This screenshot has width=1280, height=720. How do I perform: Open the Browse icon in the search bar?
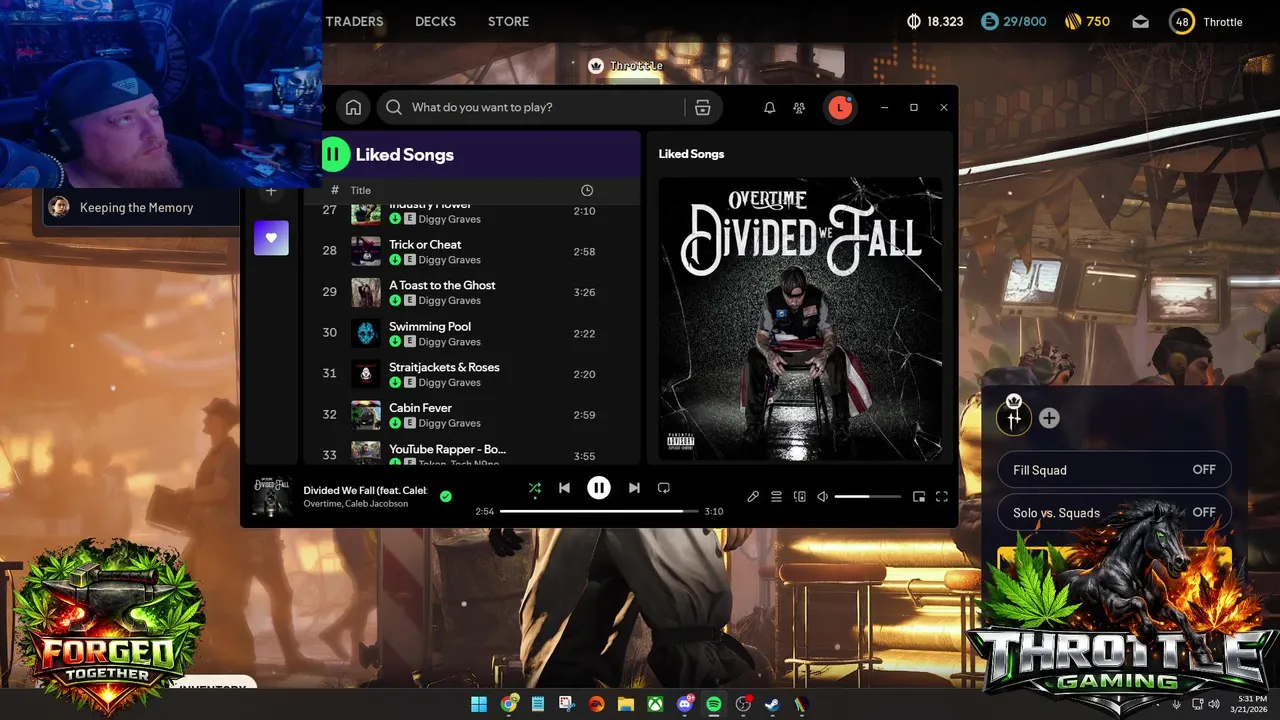(x=702, y=107)
